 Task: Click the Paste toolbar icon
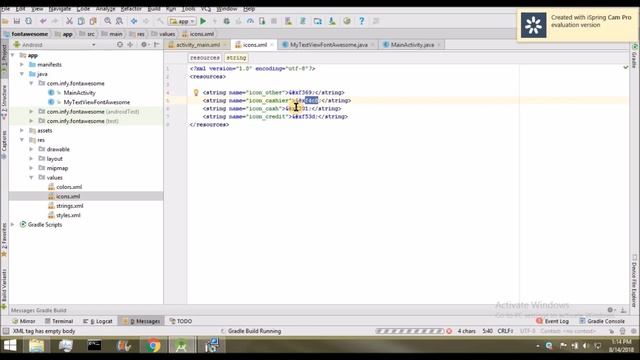tap(93, 21)
